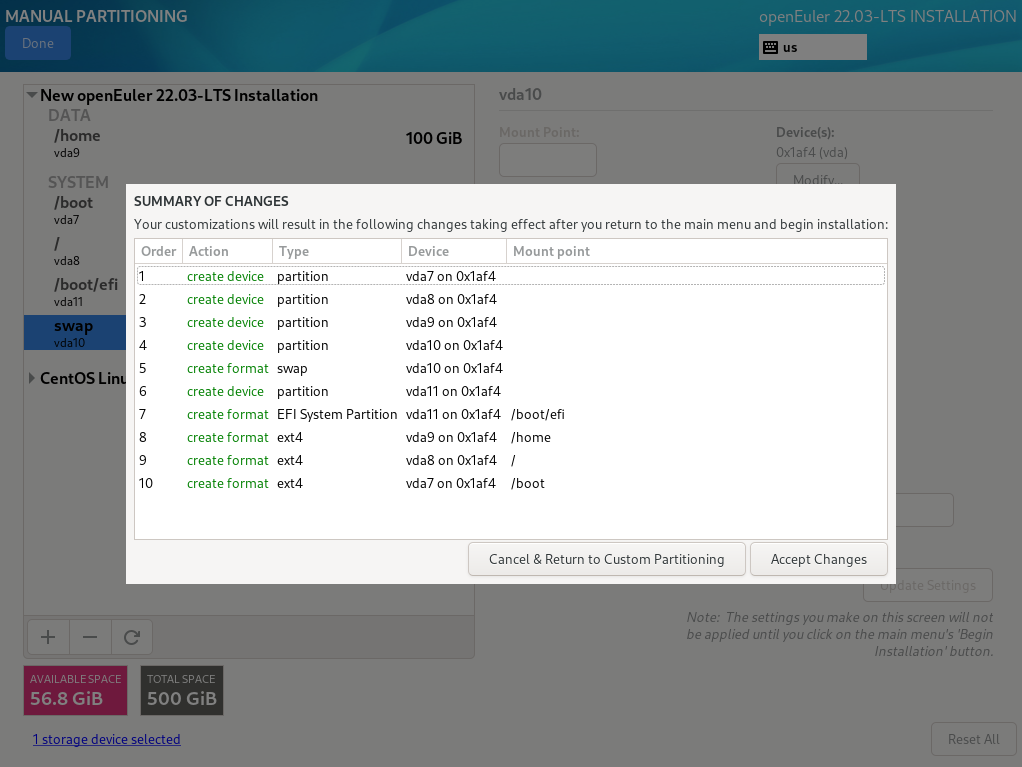This screenshot has width=1022, height=767.
Task: Select row 3 create device vda9
Action: tap(511, 322)
